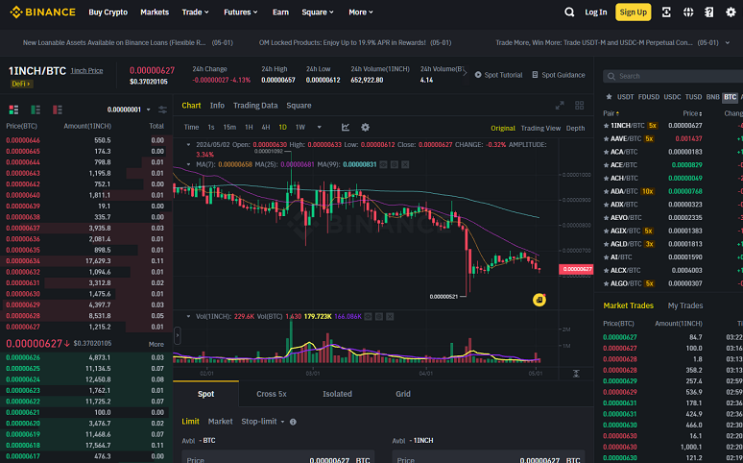
Task: Open the Trade dropdown menu
Action: click(x=195, y=12)
